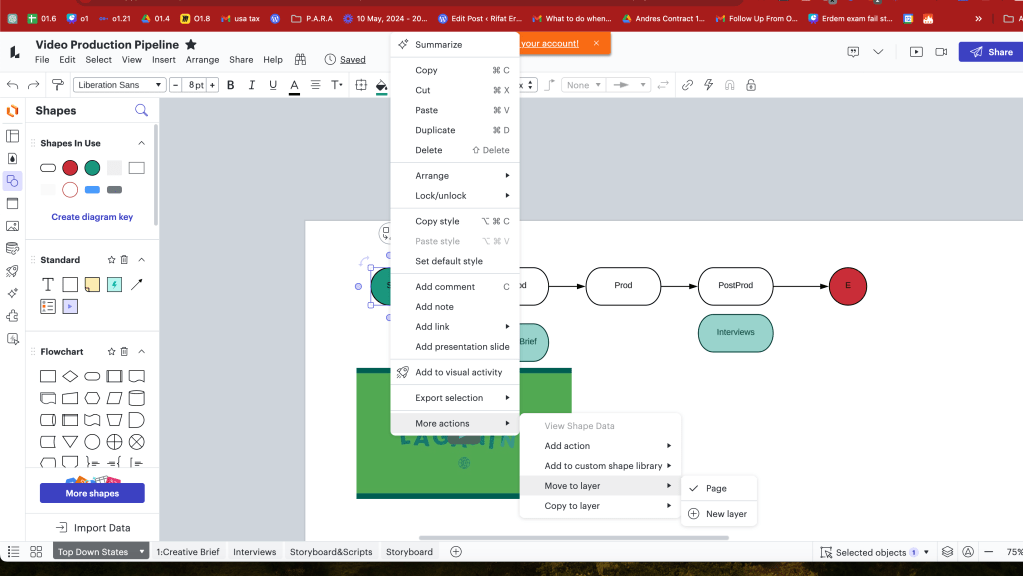The image size is (1023, 576).
Task: Select Summarize in context menu
Action: pos(455,44)
